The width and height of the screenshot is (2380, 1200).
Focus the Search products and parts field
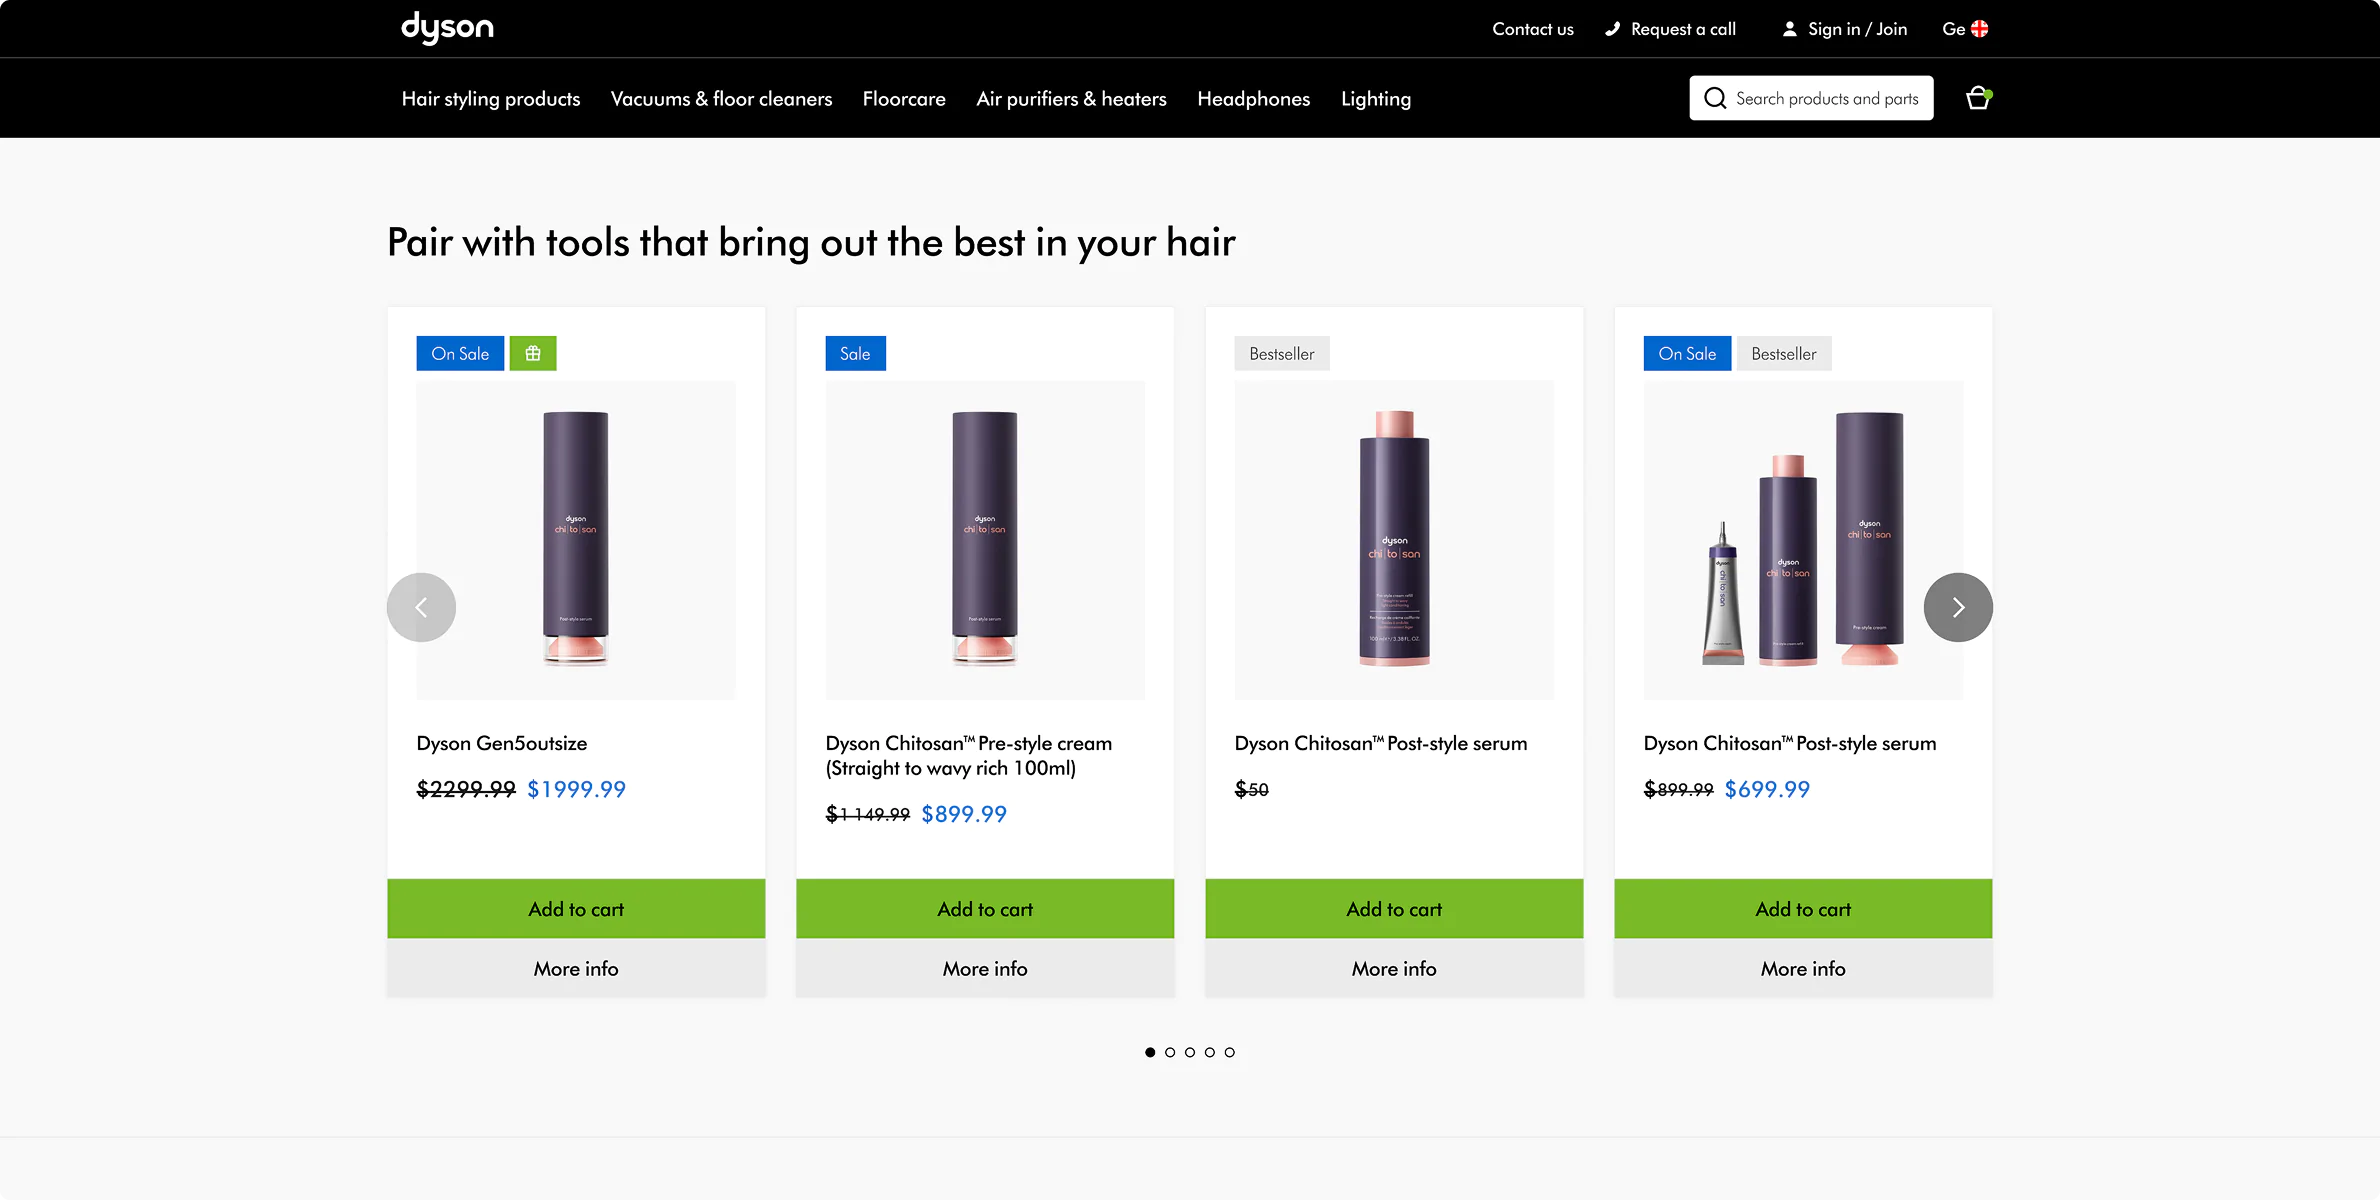click(x=1811, y=98)
